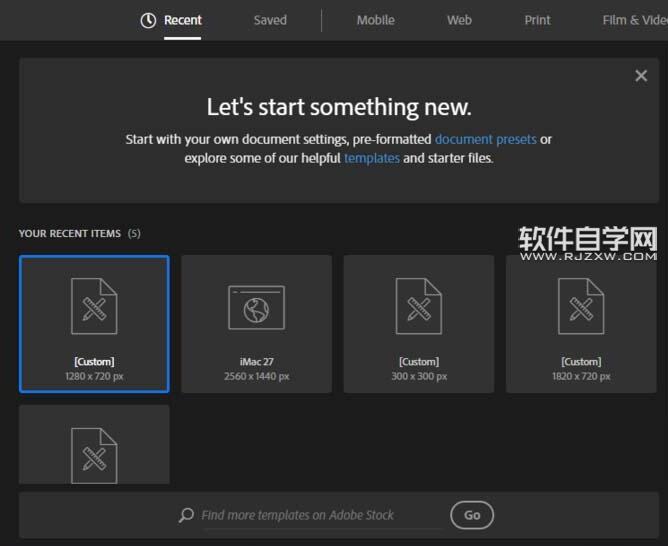Switch to the Saved tab
This screenshot has height=546, width=668.
click(x=270, y=20)
